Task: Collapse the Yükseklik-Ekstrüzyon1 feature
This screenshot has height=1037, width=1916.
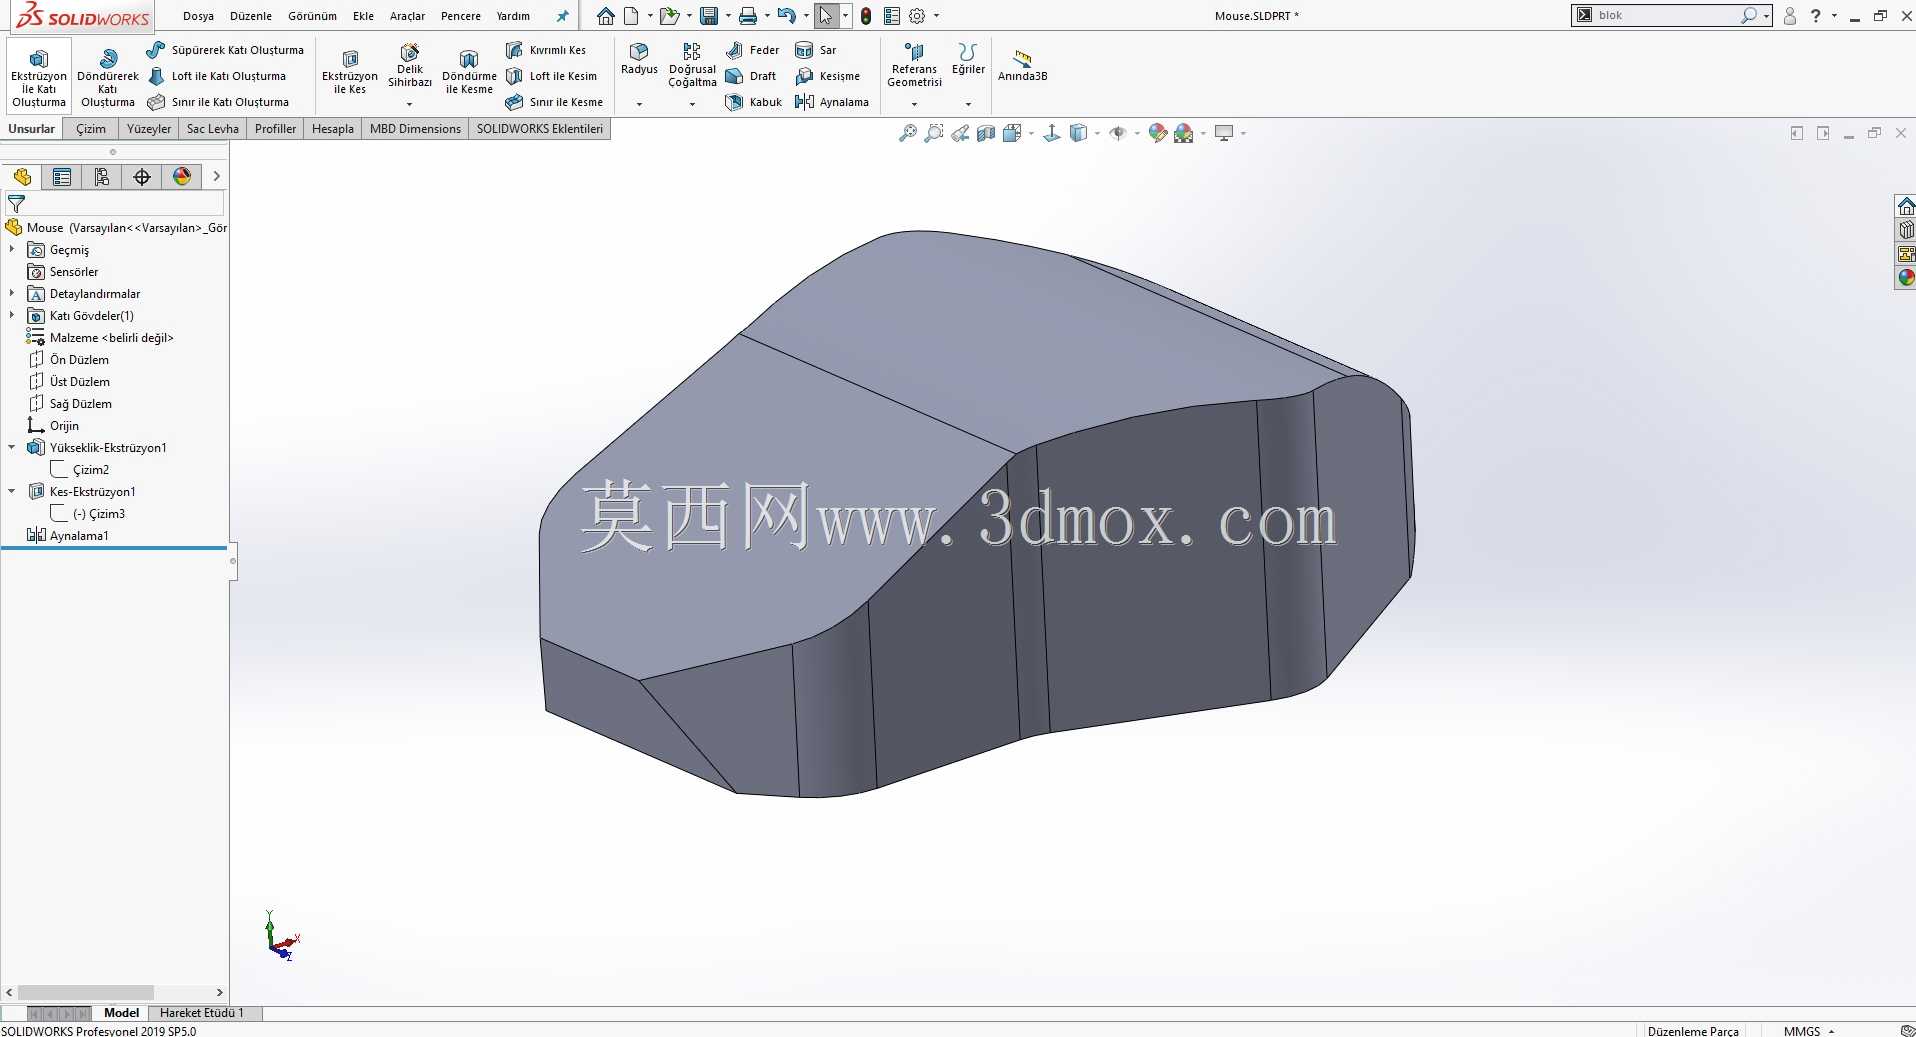Action: point(11,447)
